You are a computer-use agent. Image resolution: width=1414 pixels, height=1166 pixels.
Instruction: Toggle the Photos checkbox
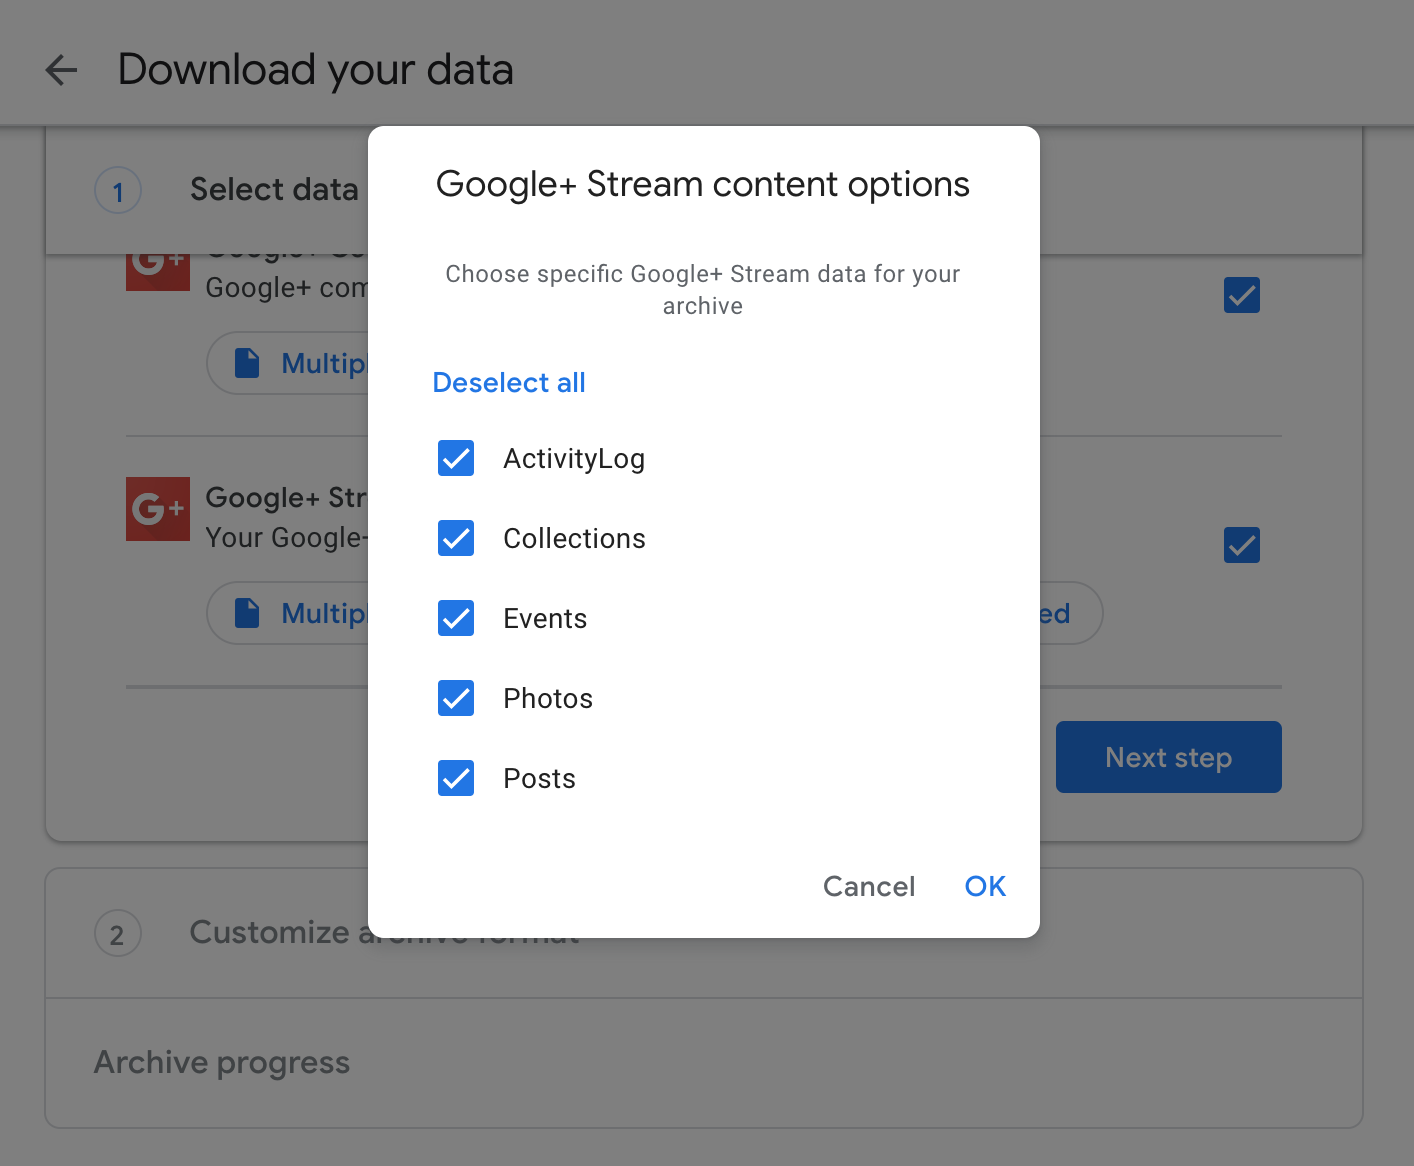[x=456, y=698]
